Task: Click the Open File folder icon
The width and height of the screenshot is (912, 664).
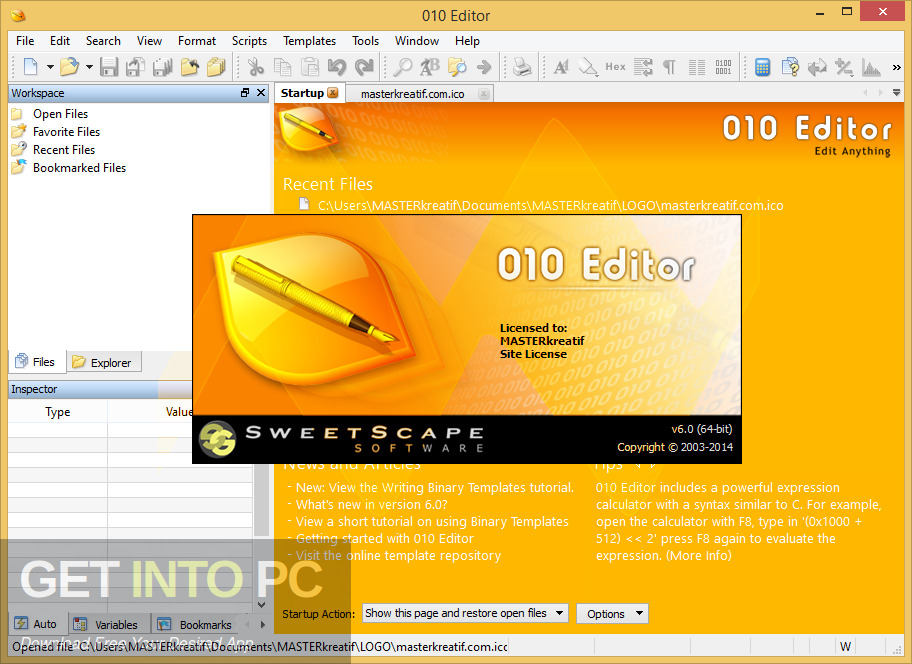Action: point(69,67)
